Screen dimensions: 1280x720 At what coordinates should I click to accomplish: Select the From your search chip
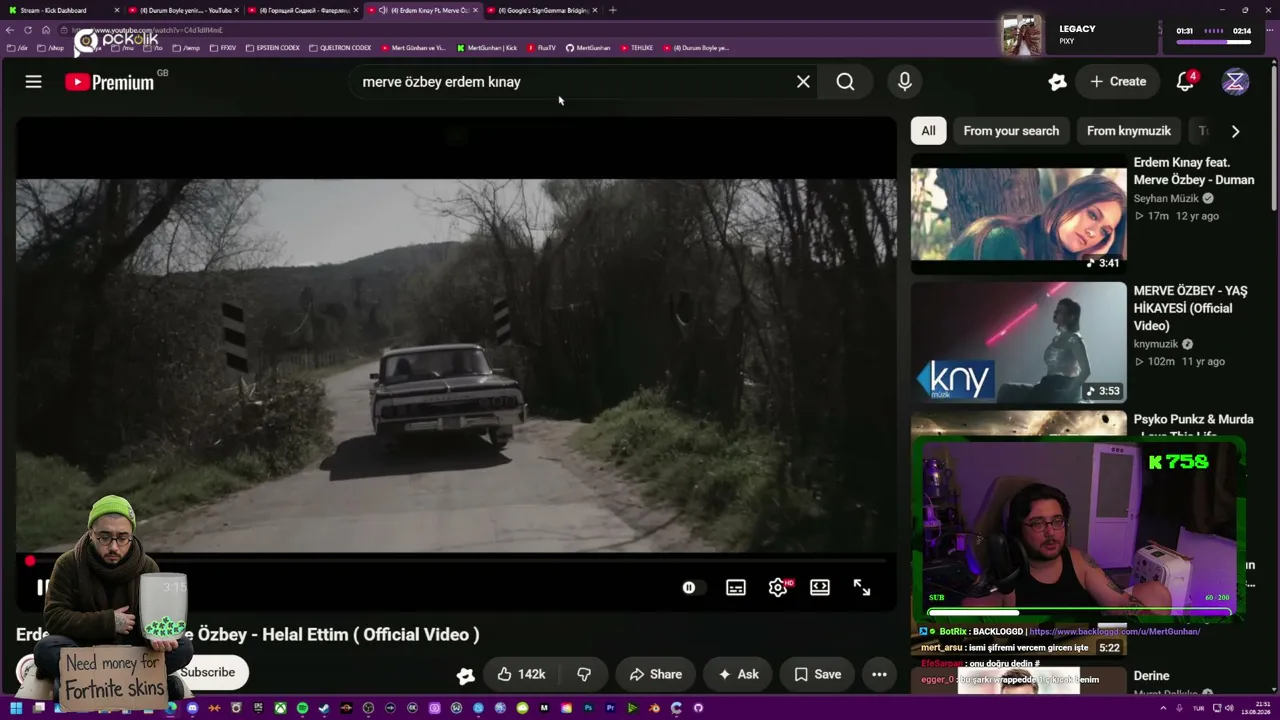click(1011, 131)
